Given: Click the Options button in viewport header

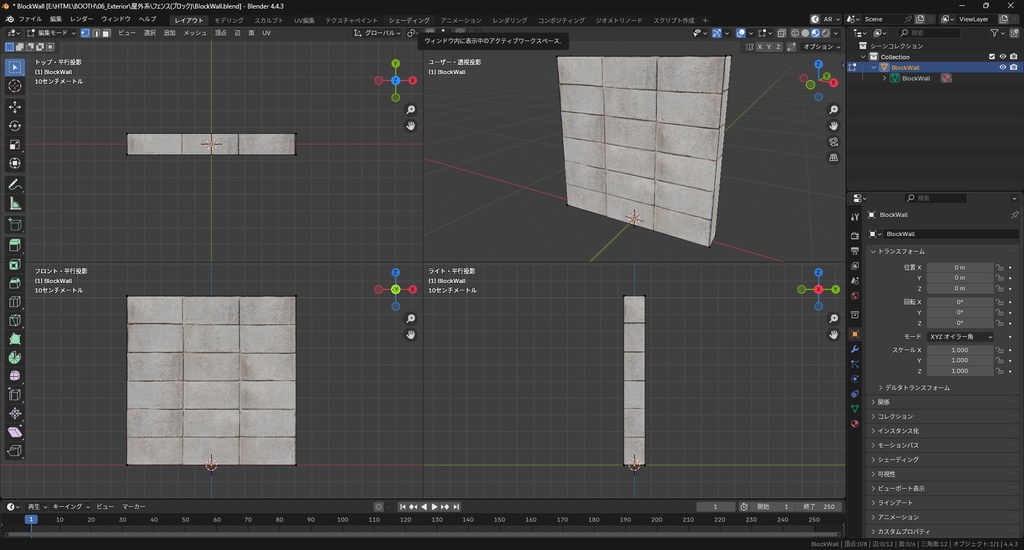Looking at the screenshot, I should 819,46.
